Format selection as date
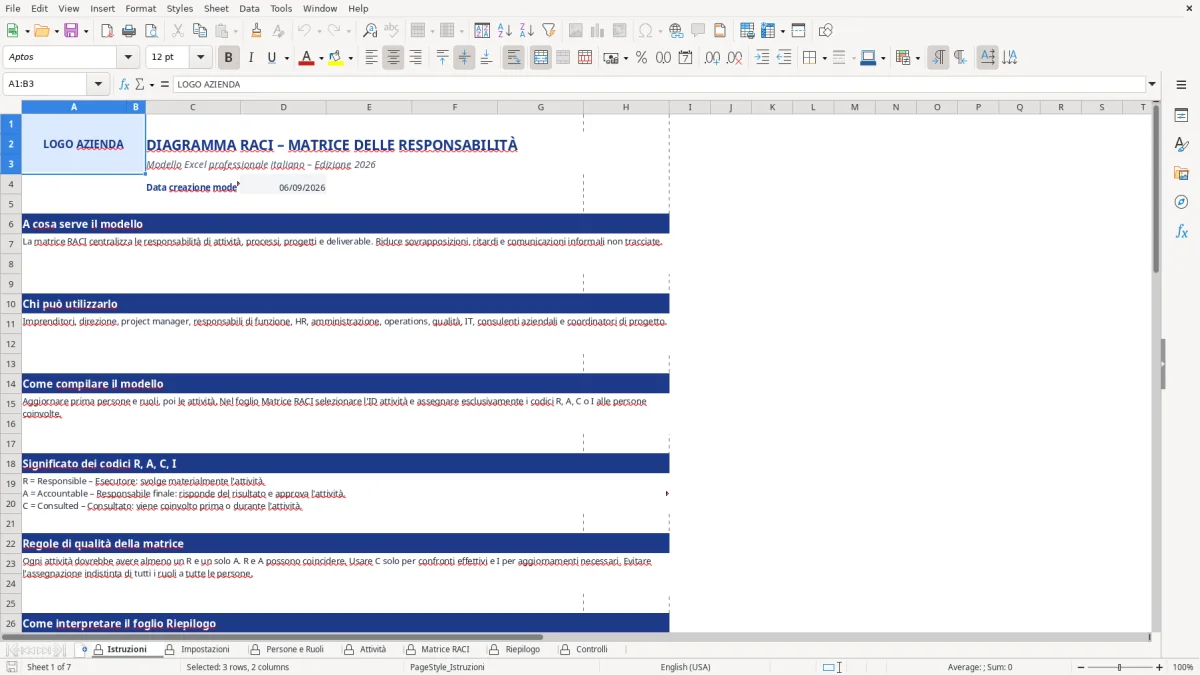The image size is (1200, 675). click(x=685, y=58)
